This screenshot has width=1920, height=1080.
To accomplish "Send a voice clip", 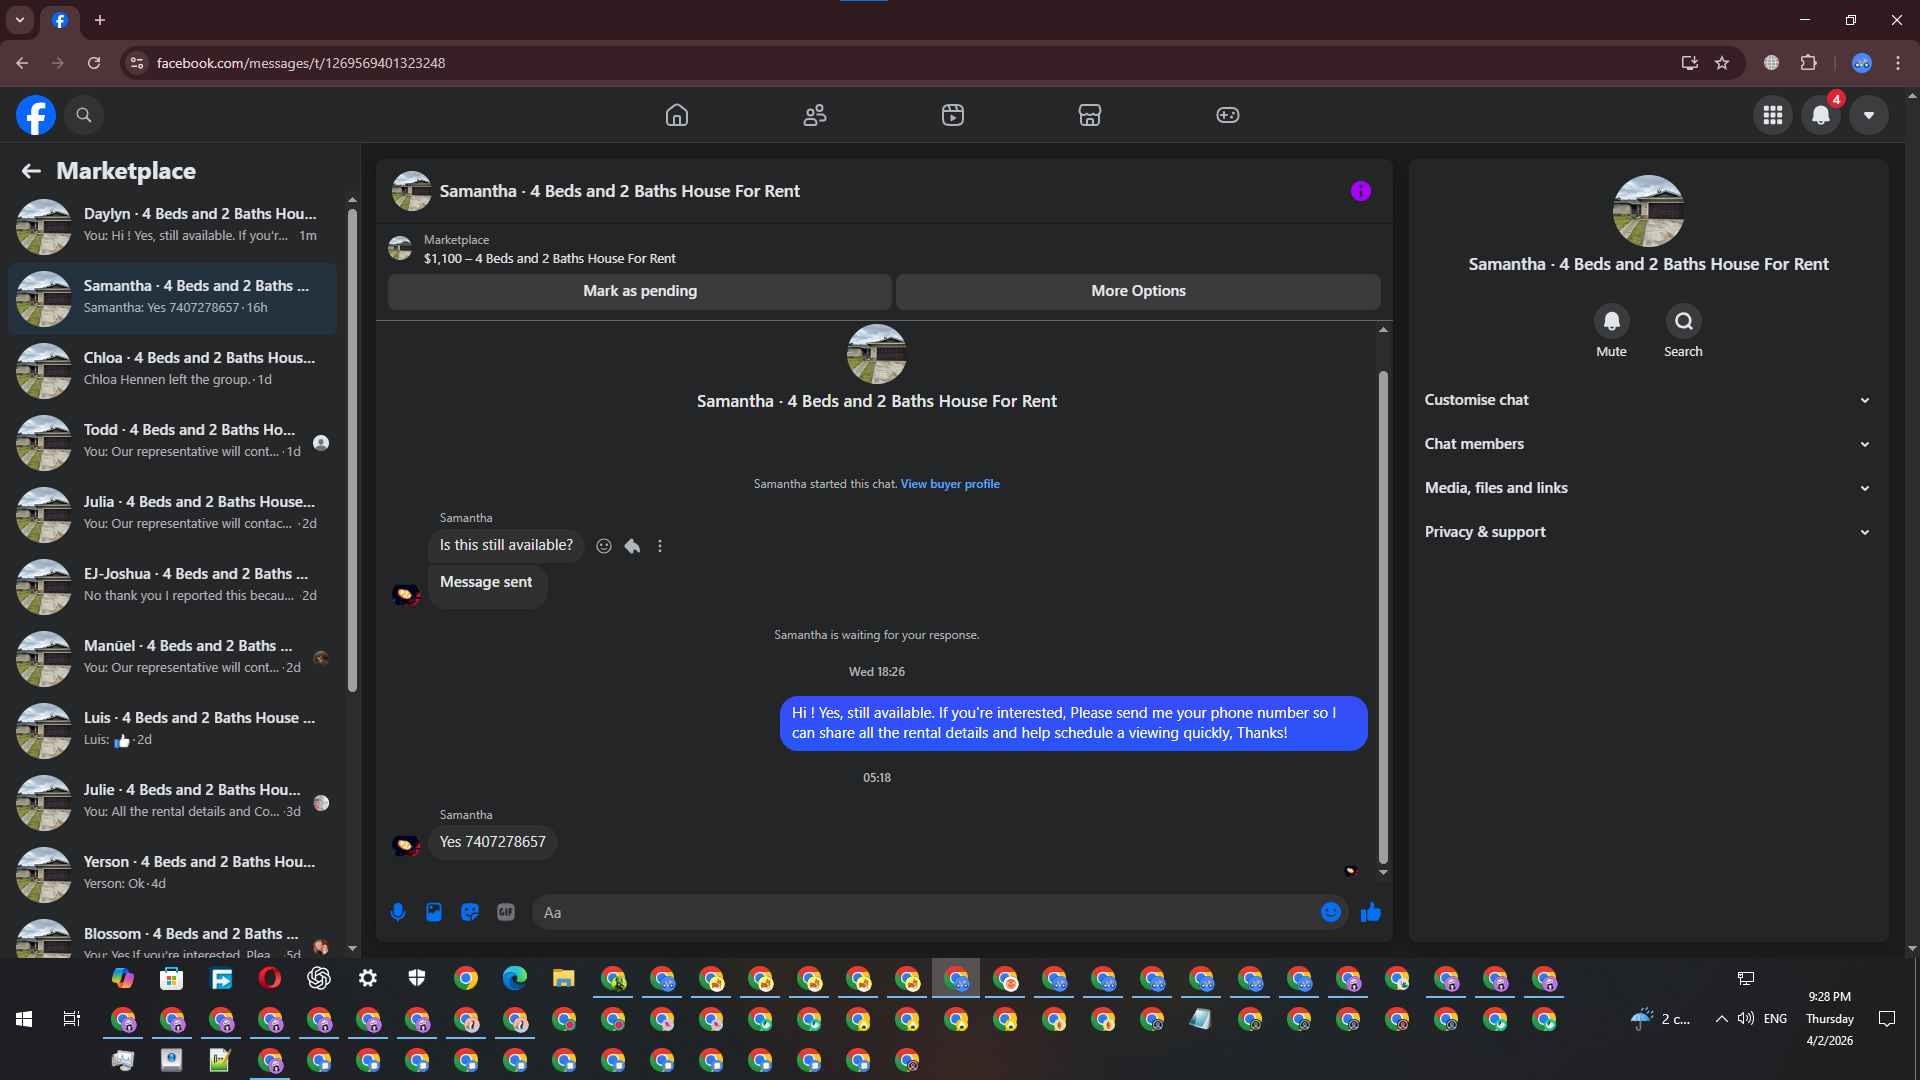I will [x=398, y=912].
